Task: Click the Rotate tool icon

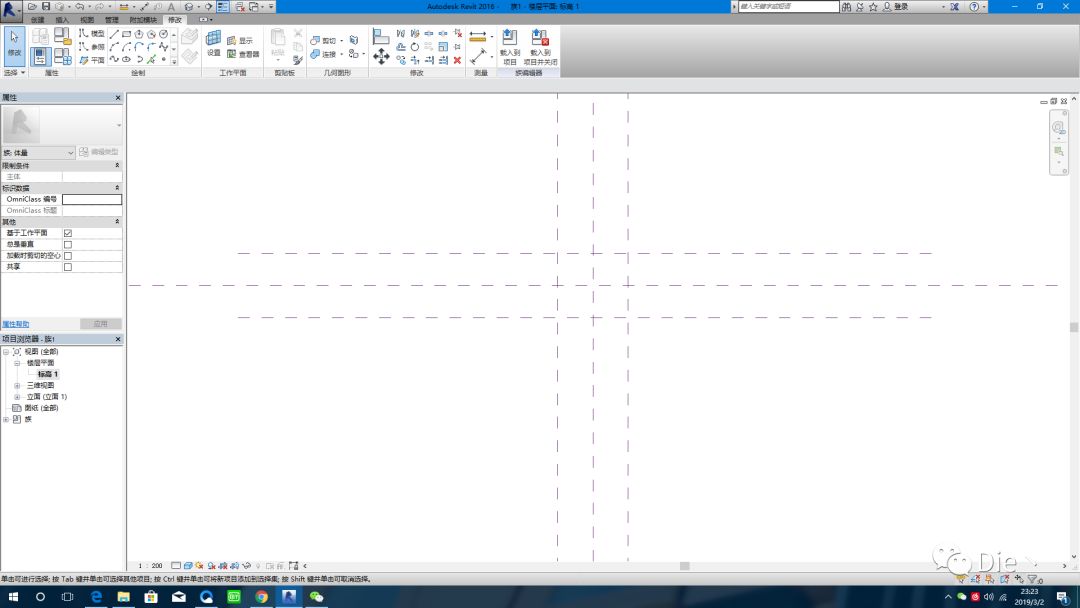Action: [x=415, y=47]
